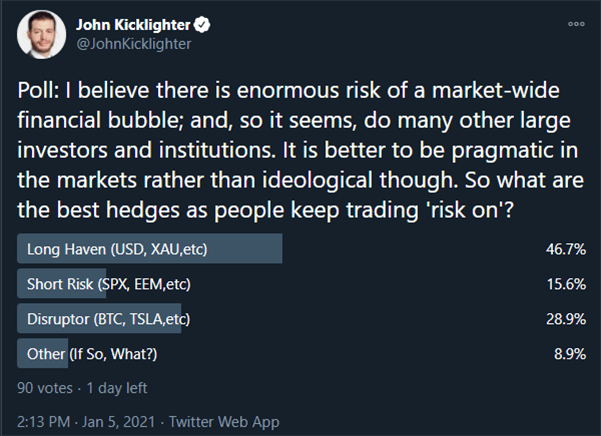
Task: Click the Twitter Web App source link
Action: click(224, 421)
